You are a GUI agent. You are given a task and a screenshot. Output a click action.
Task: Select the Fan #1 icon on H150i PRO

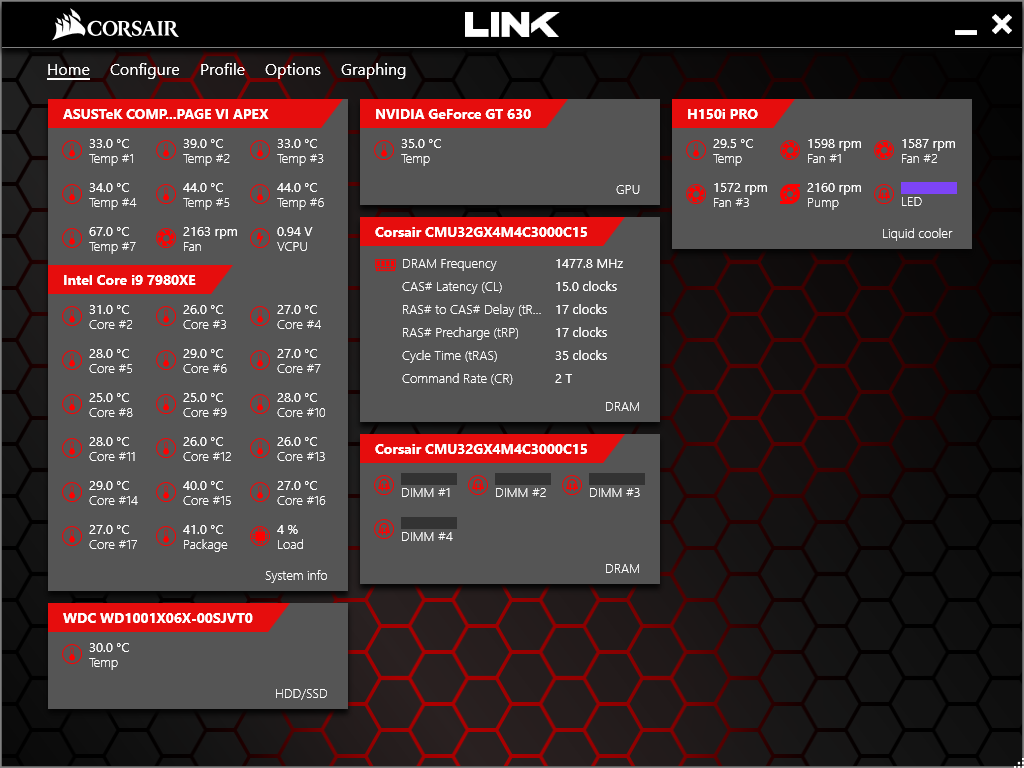(790, 151)
